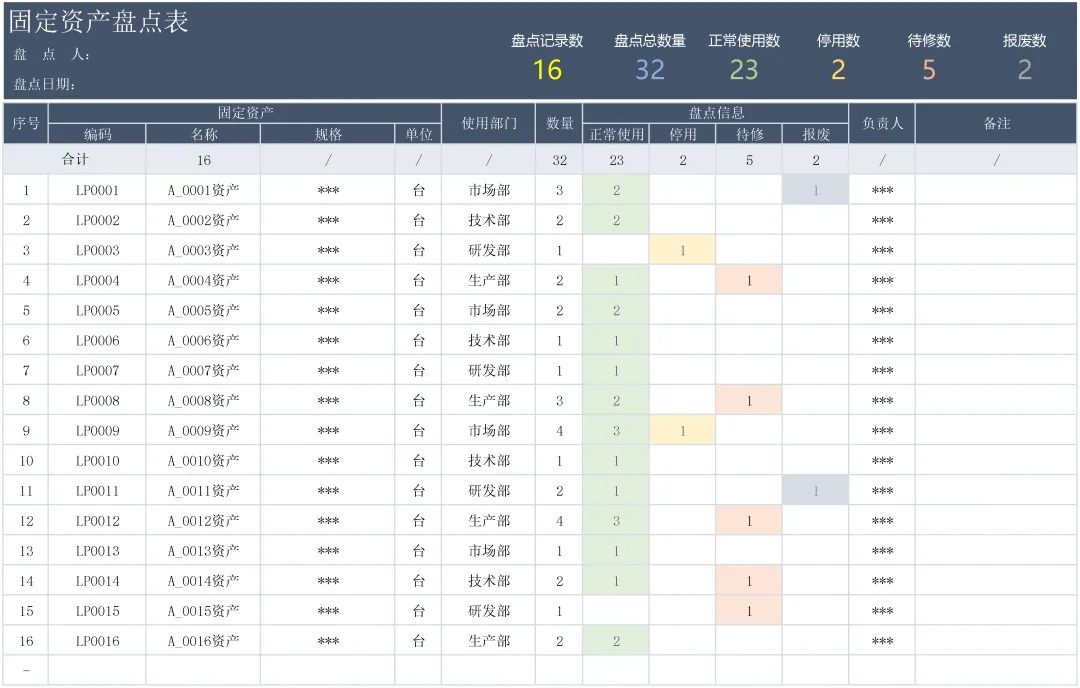
Task: Select the 盘点日期 label in header
Action: coord(45,84)
